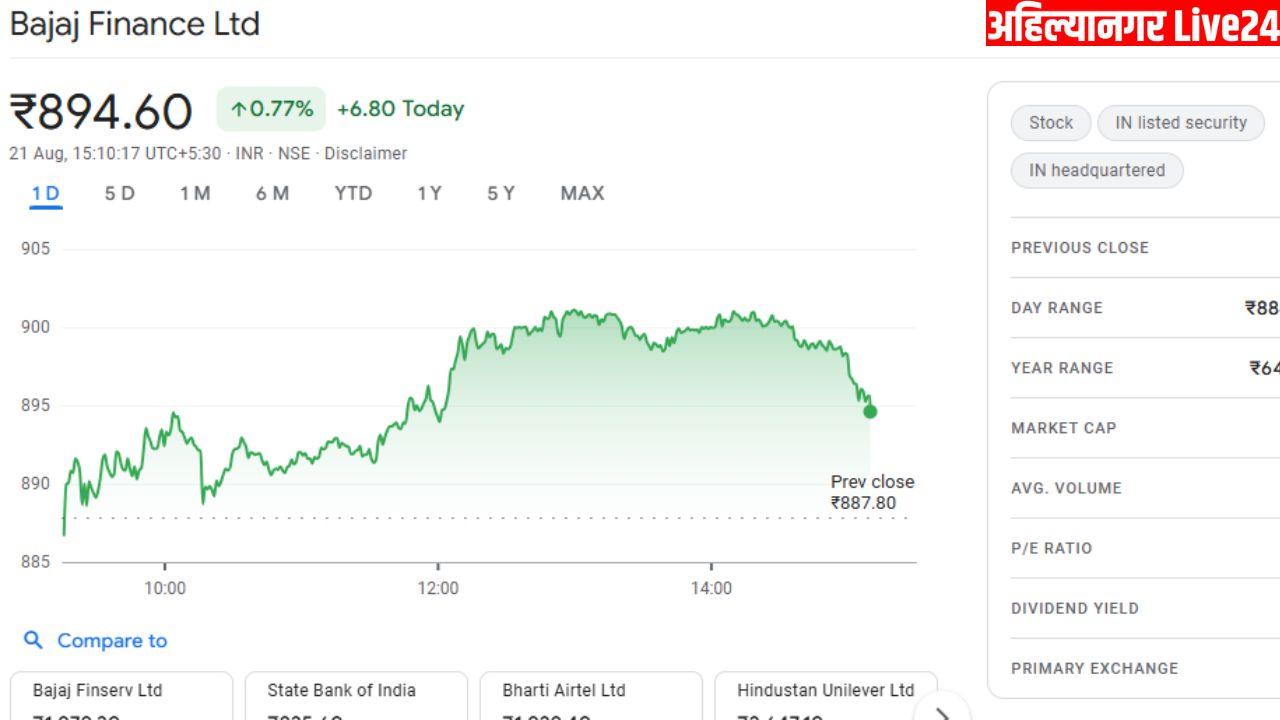Screen dimensions: 1280x720
Task: Click the green up-arrow percentage badge
Action: click(271, 109)
